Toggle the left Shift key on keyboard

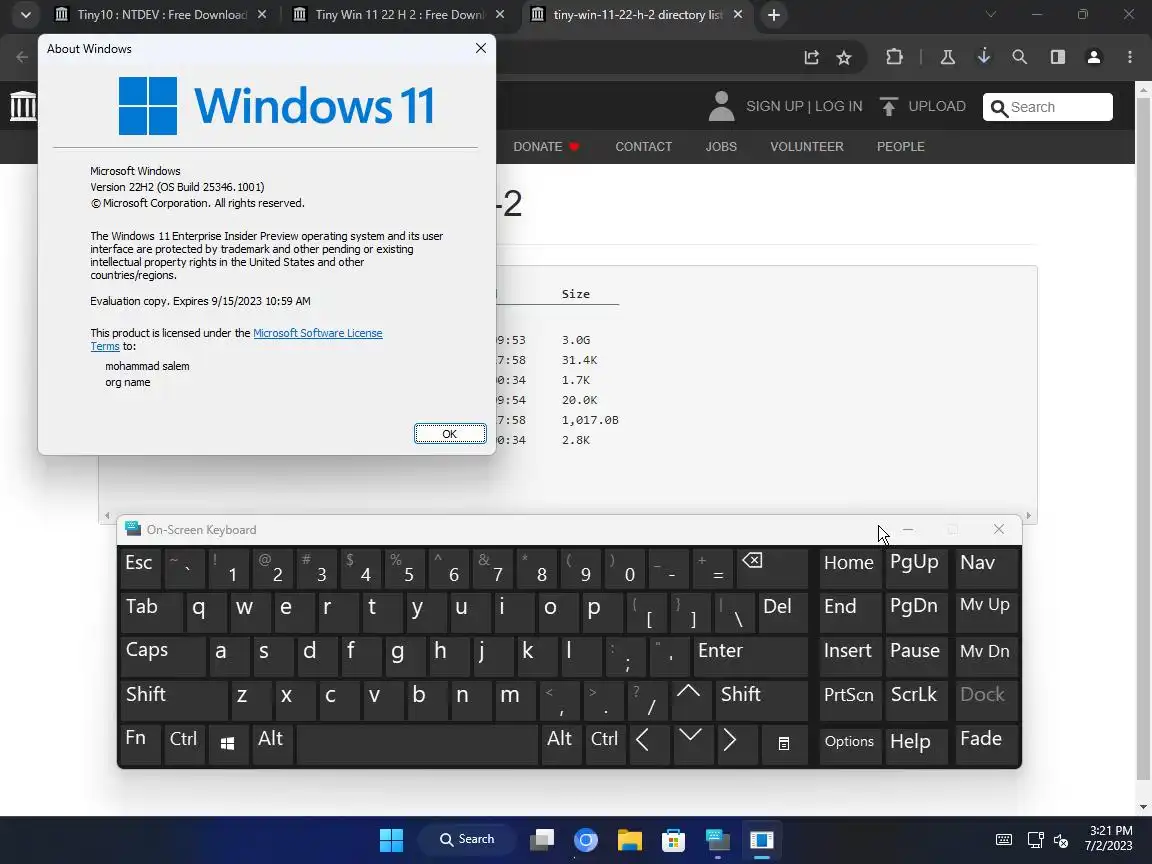coord(173,699)
